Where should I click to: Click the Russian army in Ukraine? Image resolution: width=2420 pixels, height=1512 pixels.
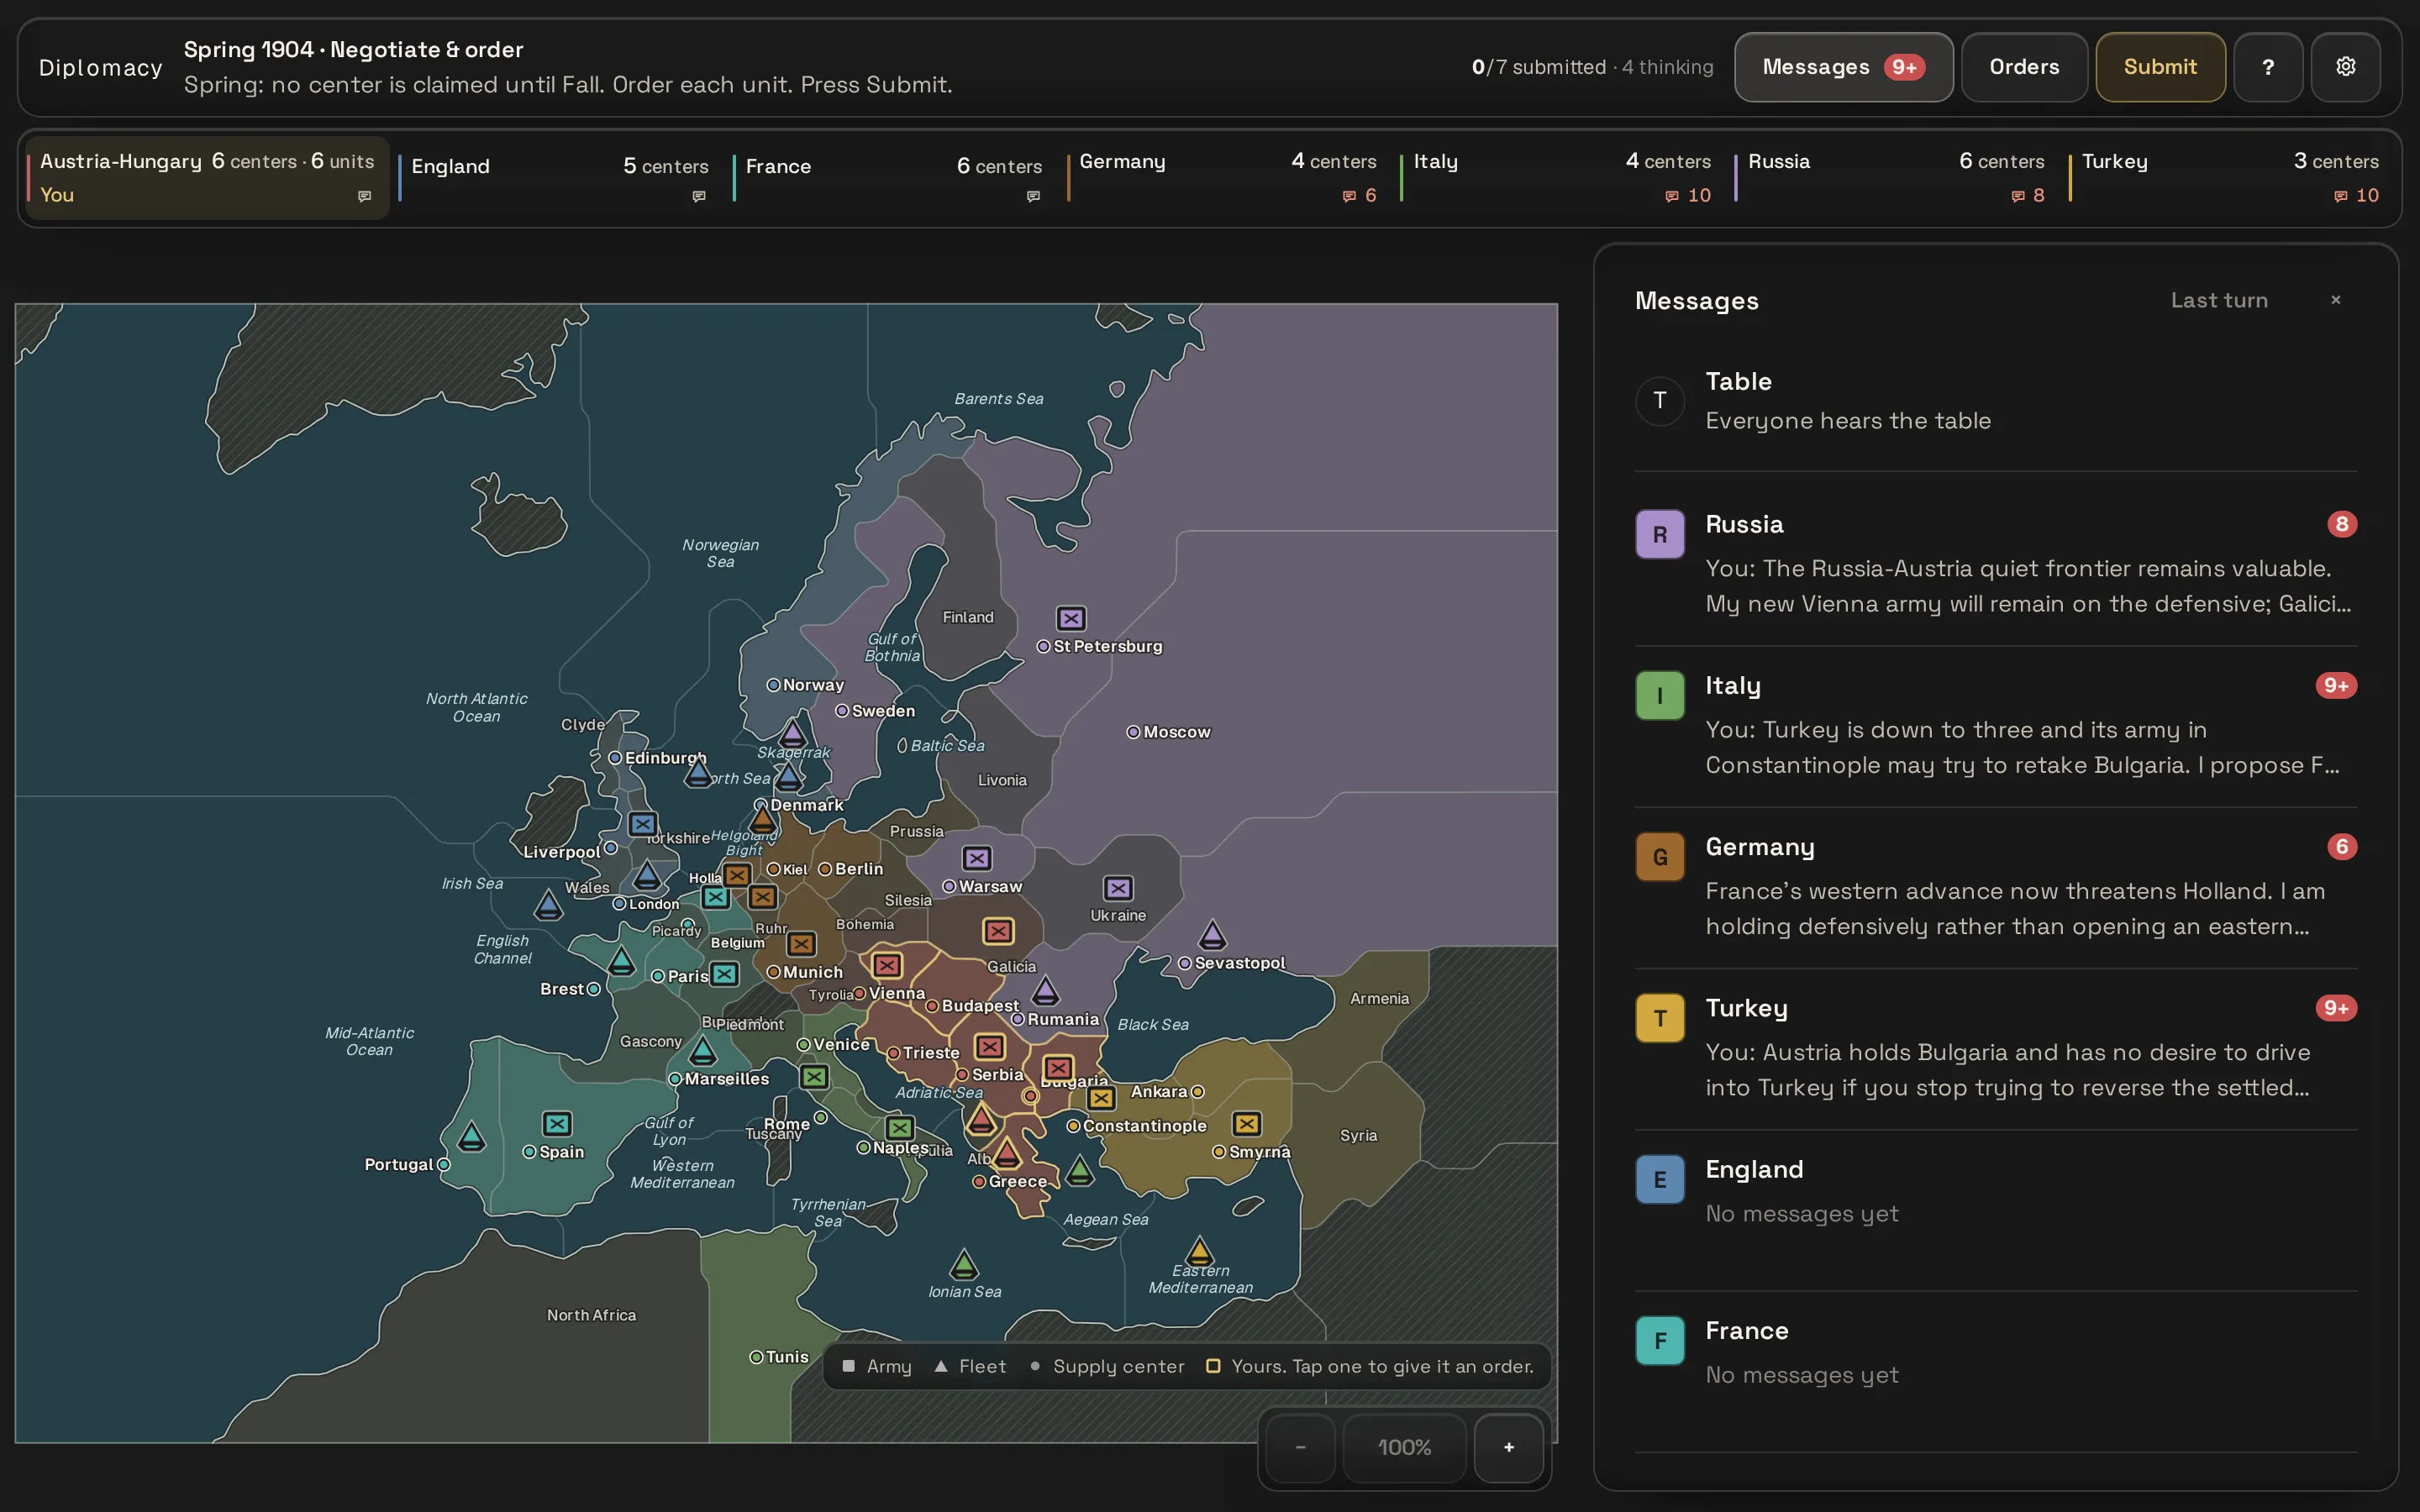1118,888
